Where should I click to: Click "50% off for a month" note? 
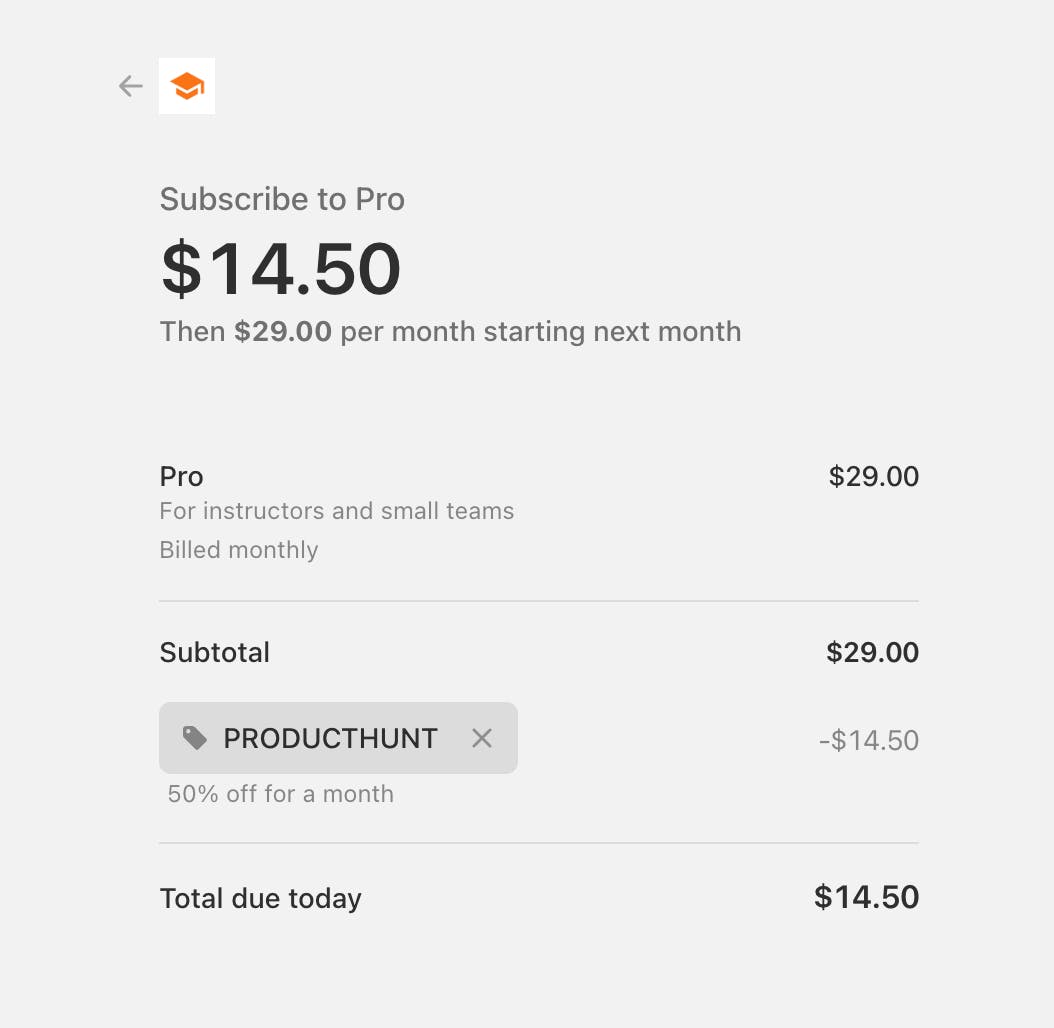coord(281,794)
